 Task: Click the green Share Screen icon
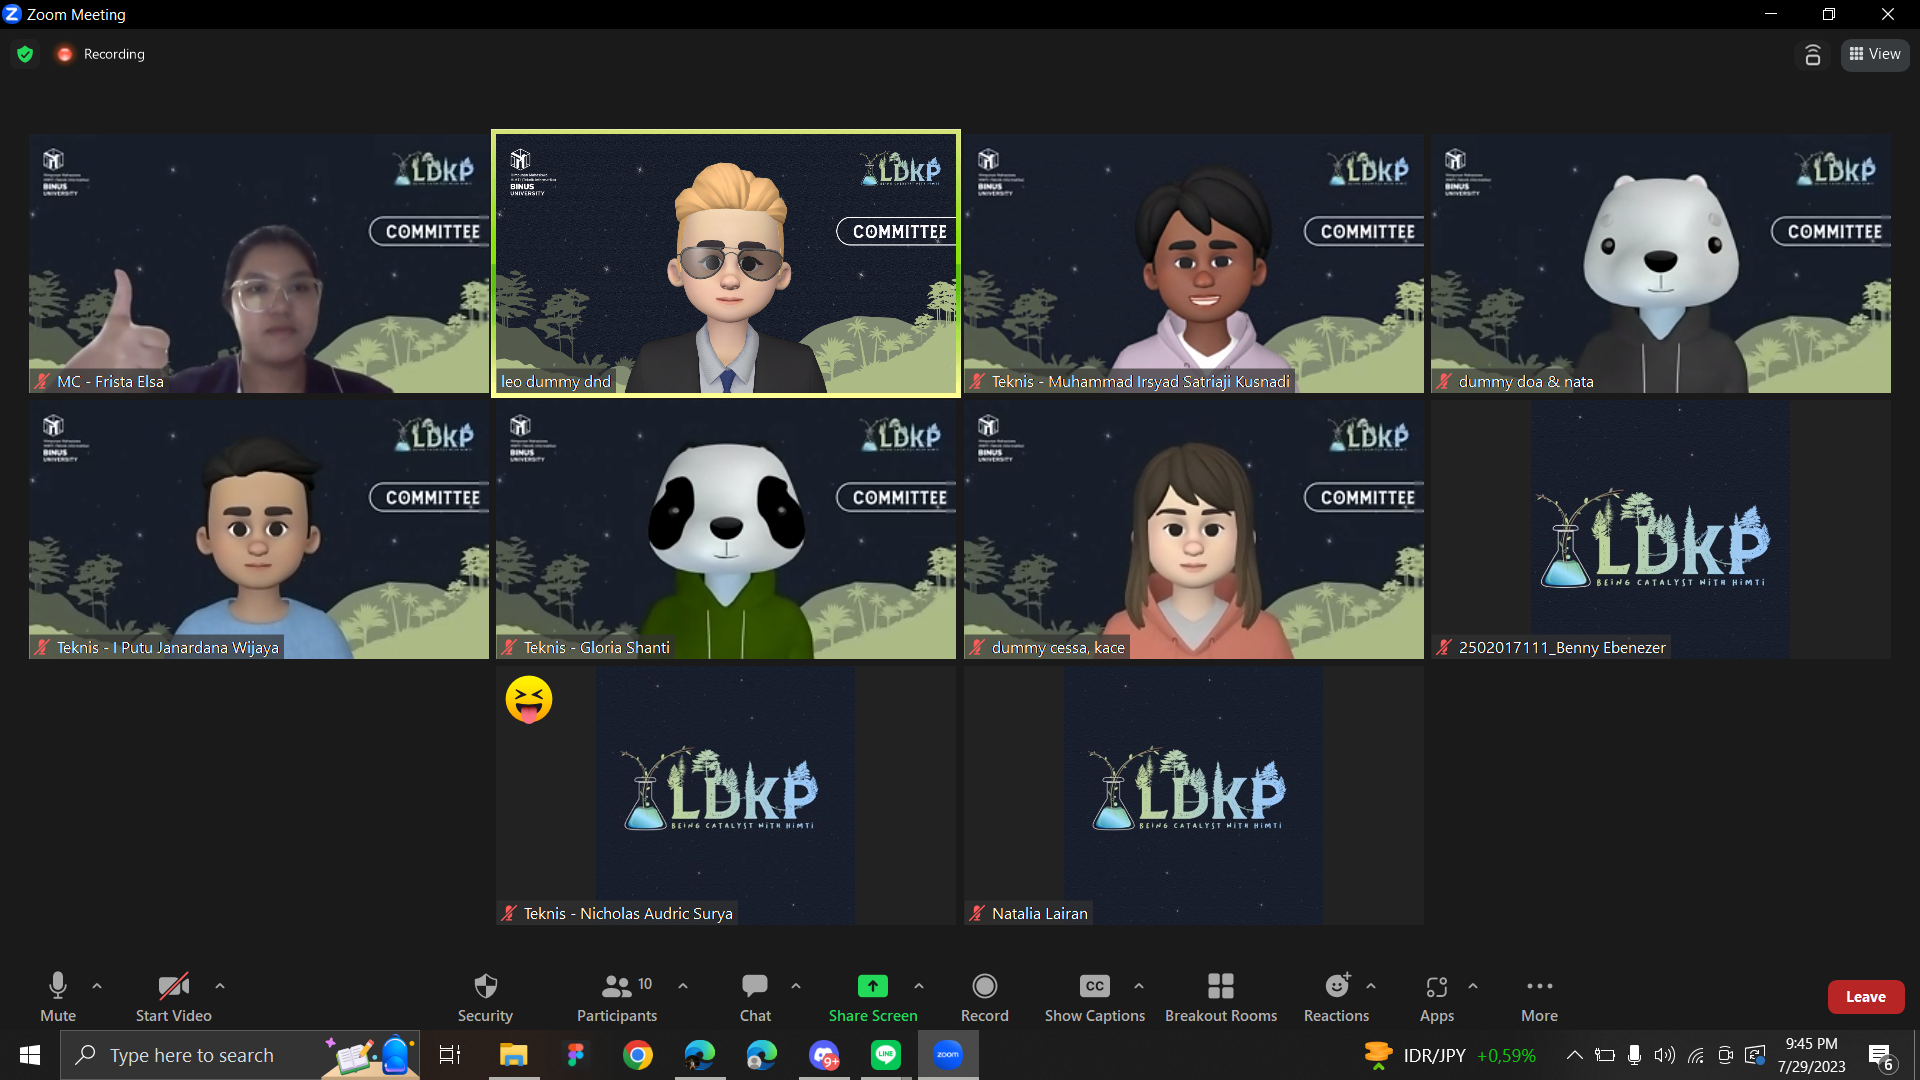872,987
